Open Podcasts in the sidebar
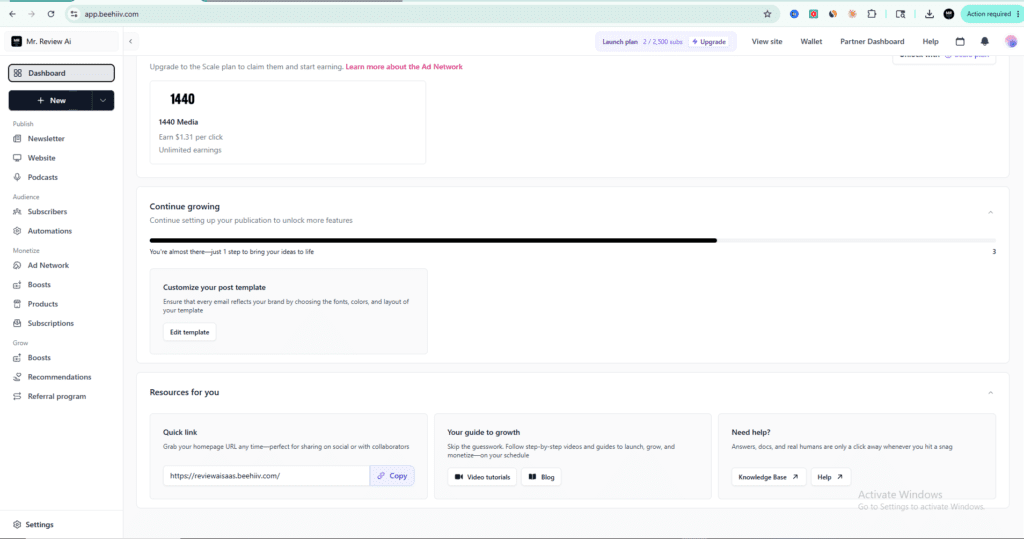The image size is (1024, 539). (42, 177)
